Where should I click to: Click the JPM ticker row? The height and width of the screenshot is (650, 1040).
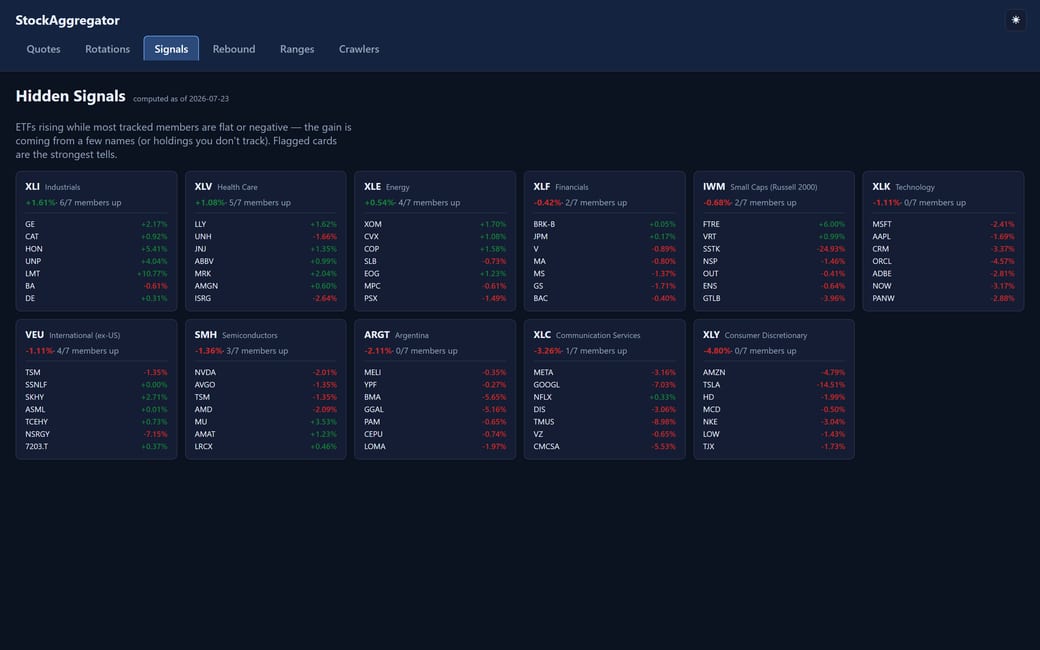click(604, 236)
